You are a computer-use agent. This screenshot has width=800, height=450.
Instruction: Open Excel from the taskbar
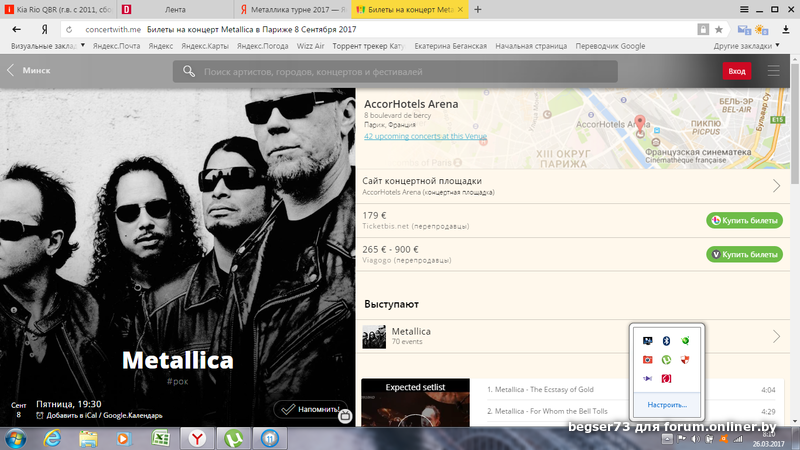[160, 438]
